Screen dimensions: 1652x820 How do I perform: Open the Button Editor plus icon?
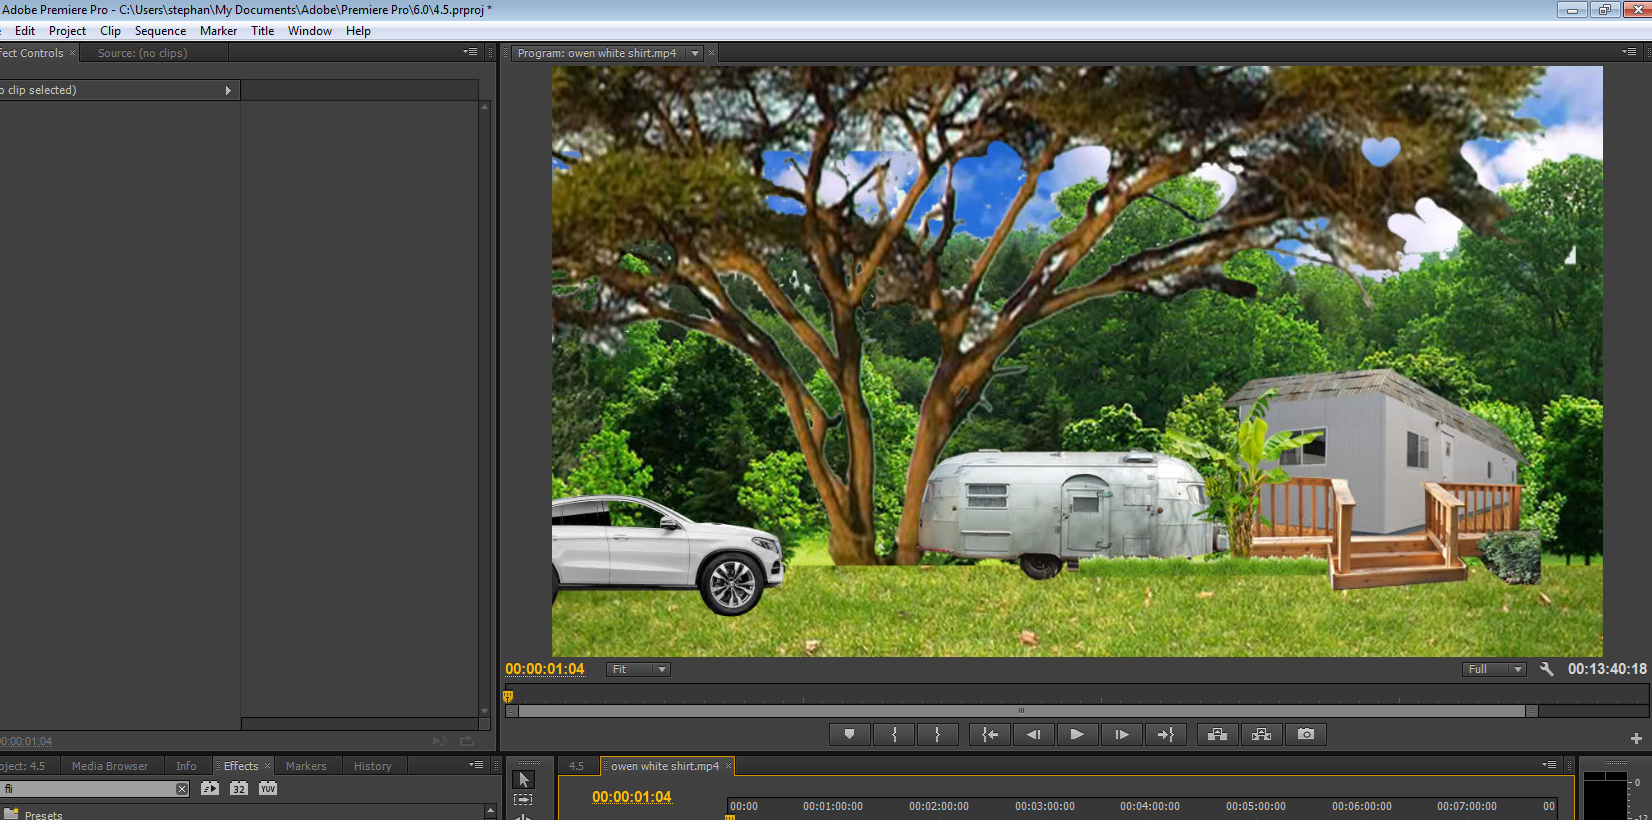click(x=1636, y=738)
